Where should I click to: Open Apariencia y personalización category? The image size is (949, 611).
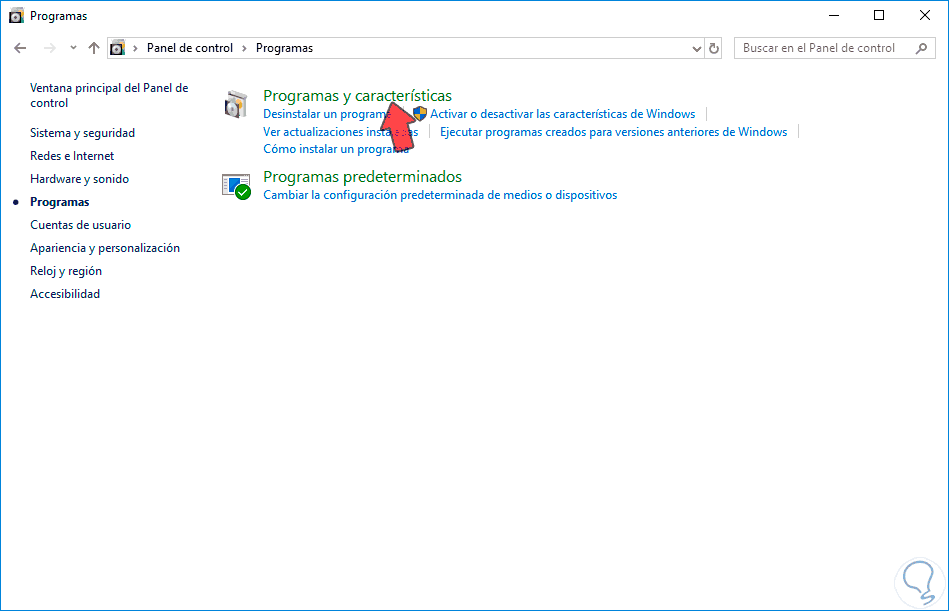coord(105,247)
